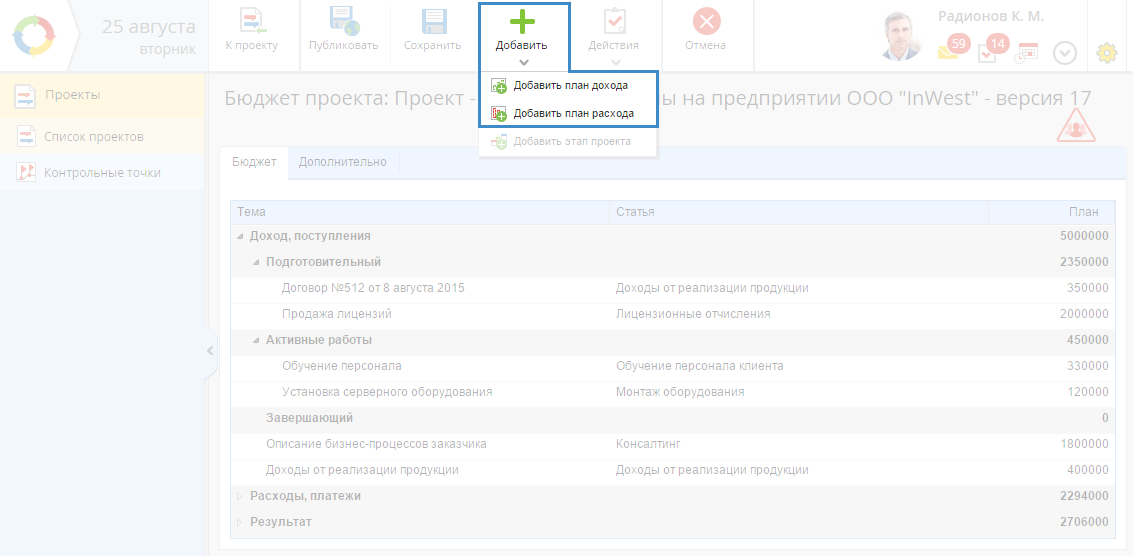Open Список проектов in the sidebar
1133x556 pixels.
click(94, 136)
